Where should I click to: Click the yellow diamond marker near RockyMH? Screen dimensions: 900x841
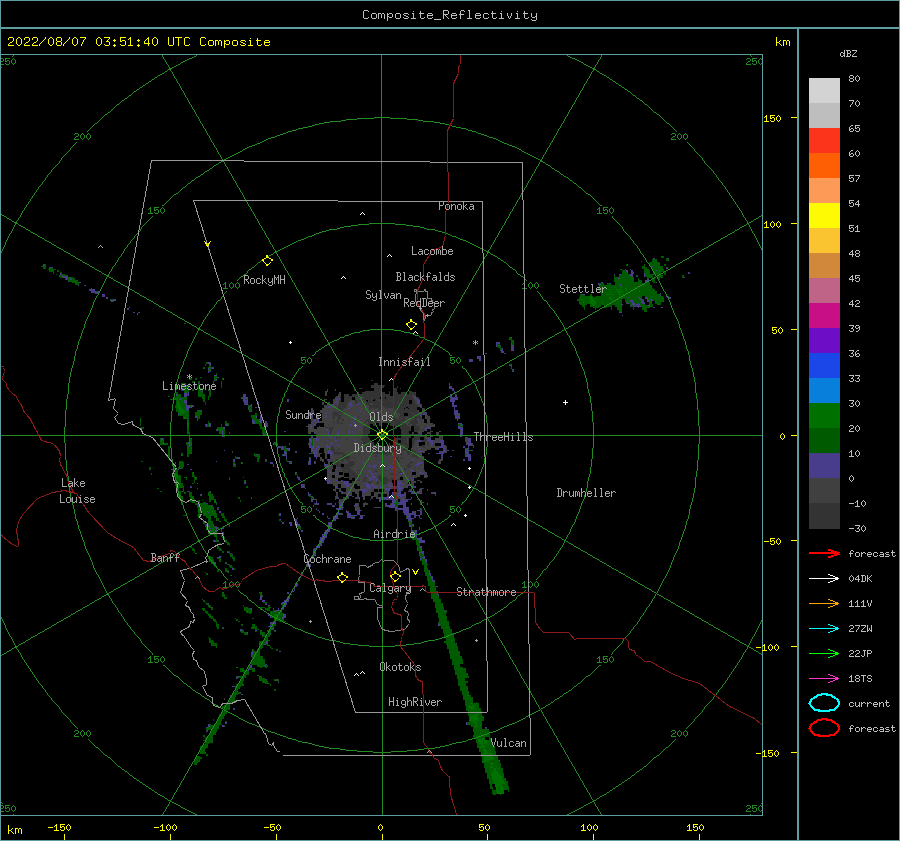[267, 261]
